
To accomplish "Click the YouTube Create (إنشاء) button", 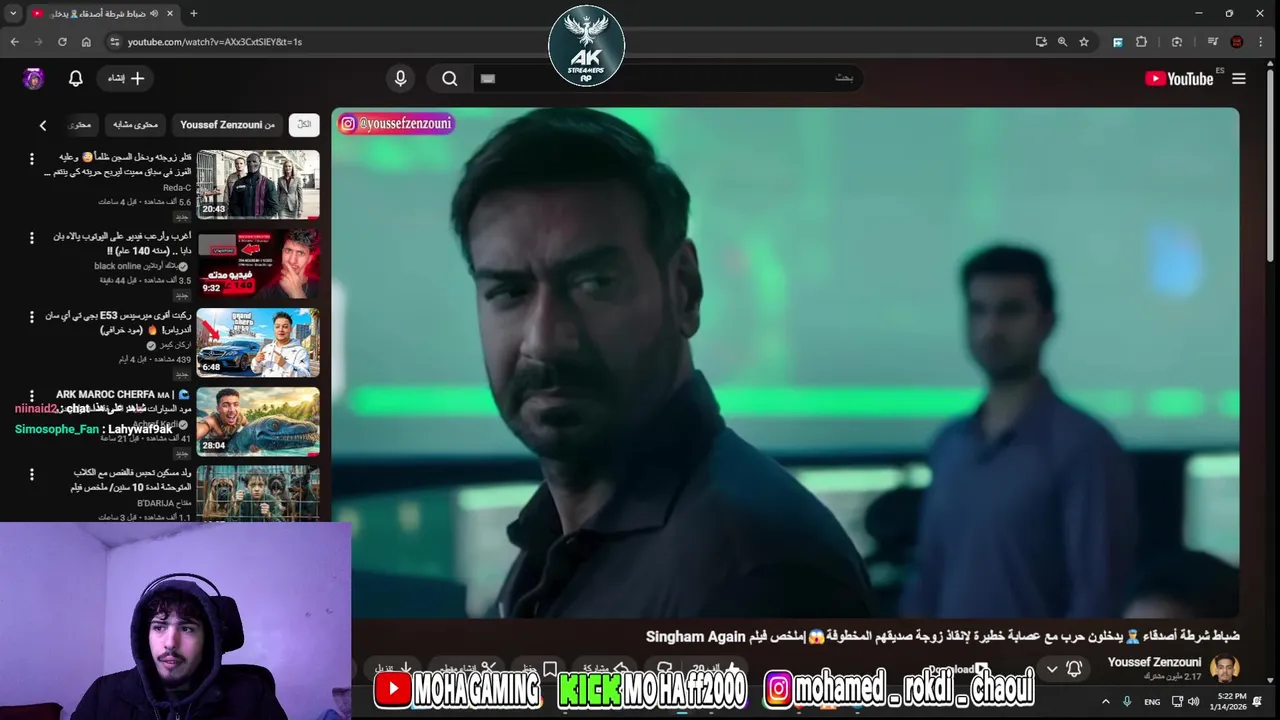I will click(x=126, y=78).
